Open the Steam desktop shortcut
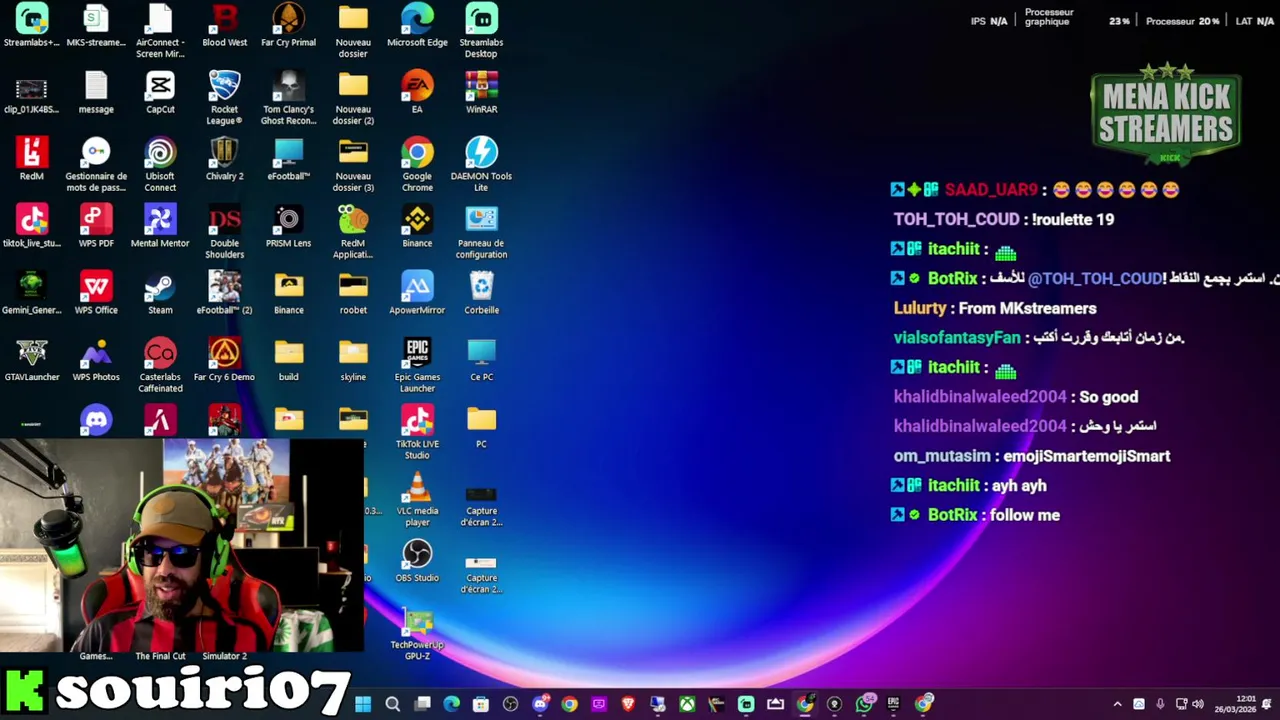This screenshot has height=720, width=1280. (160, 294)
